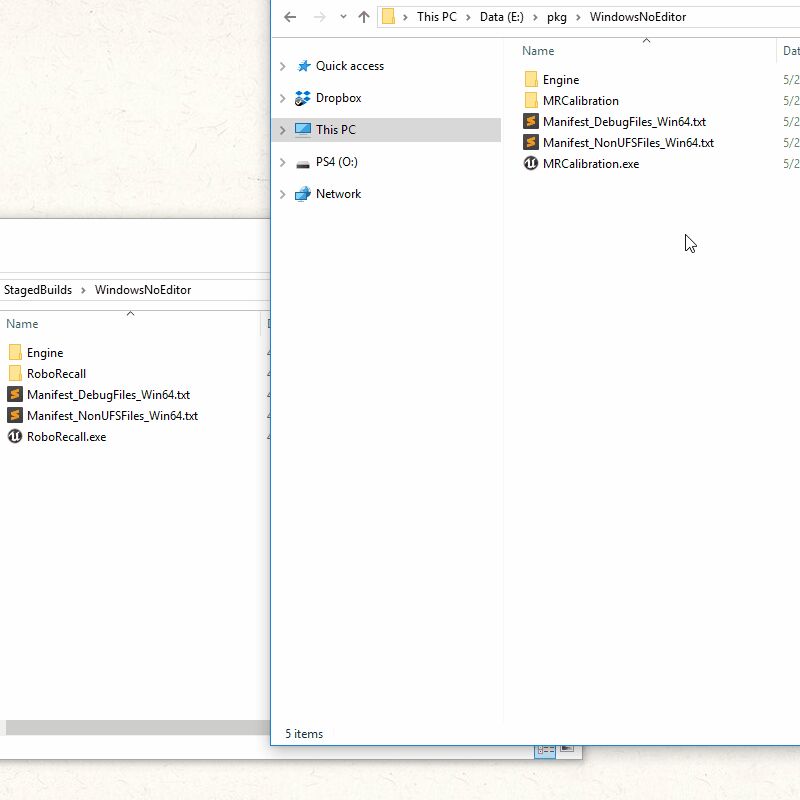Image resolution: width=800 pixels, height=800 pixels.
Task: Open MRCalibration.exe Unreal icon
Action: (x=531, y=164)
